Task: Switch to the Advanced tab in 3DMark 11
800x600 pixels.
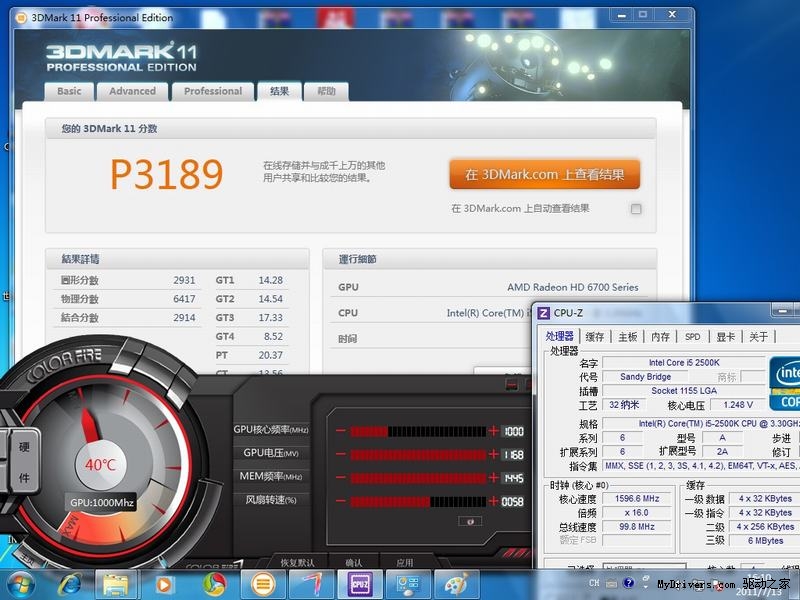Action: tap(133, 91)
